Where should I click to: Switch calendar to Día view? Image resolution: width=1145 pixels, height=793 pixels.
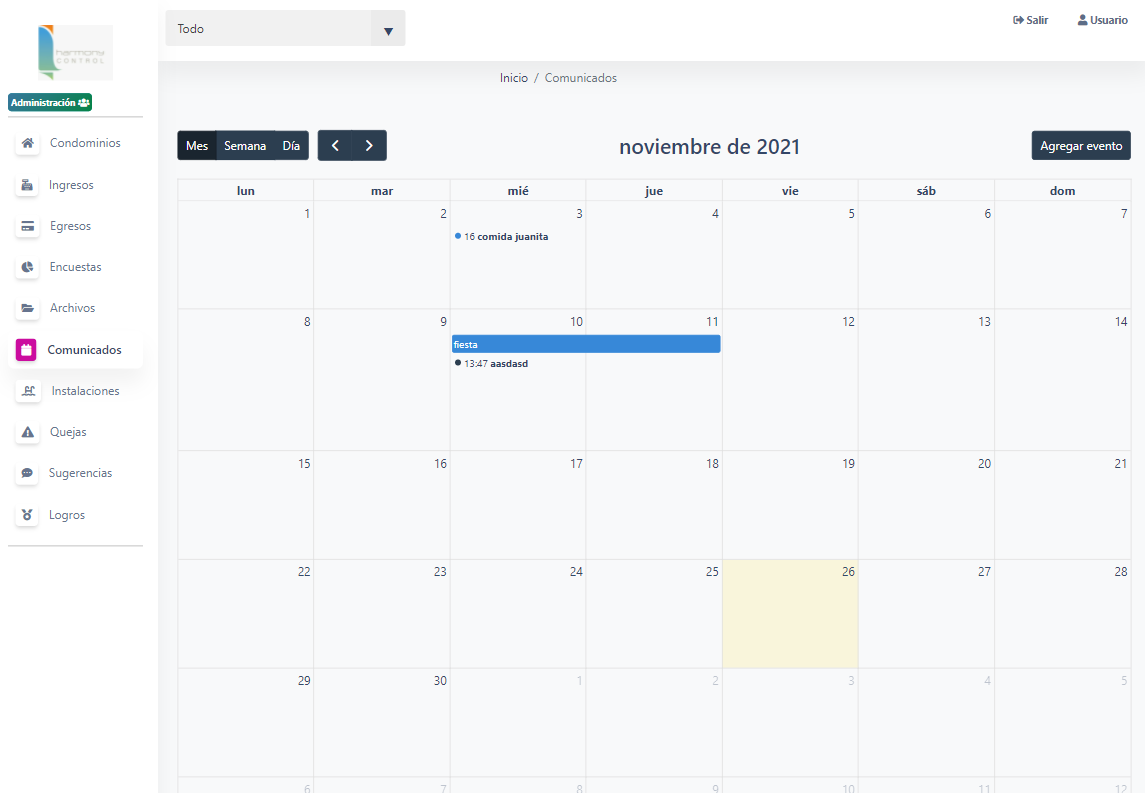click(x=291, y=146)
